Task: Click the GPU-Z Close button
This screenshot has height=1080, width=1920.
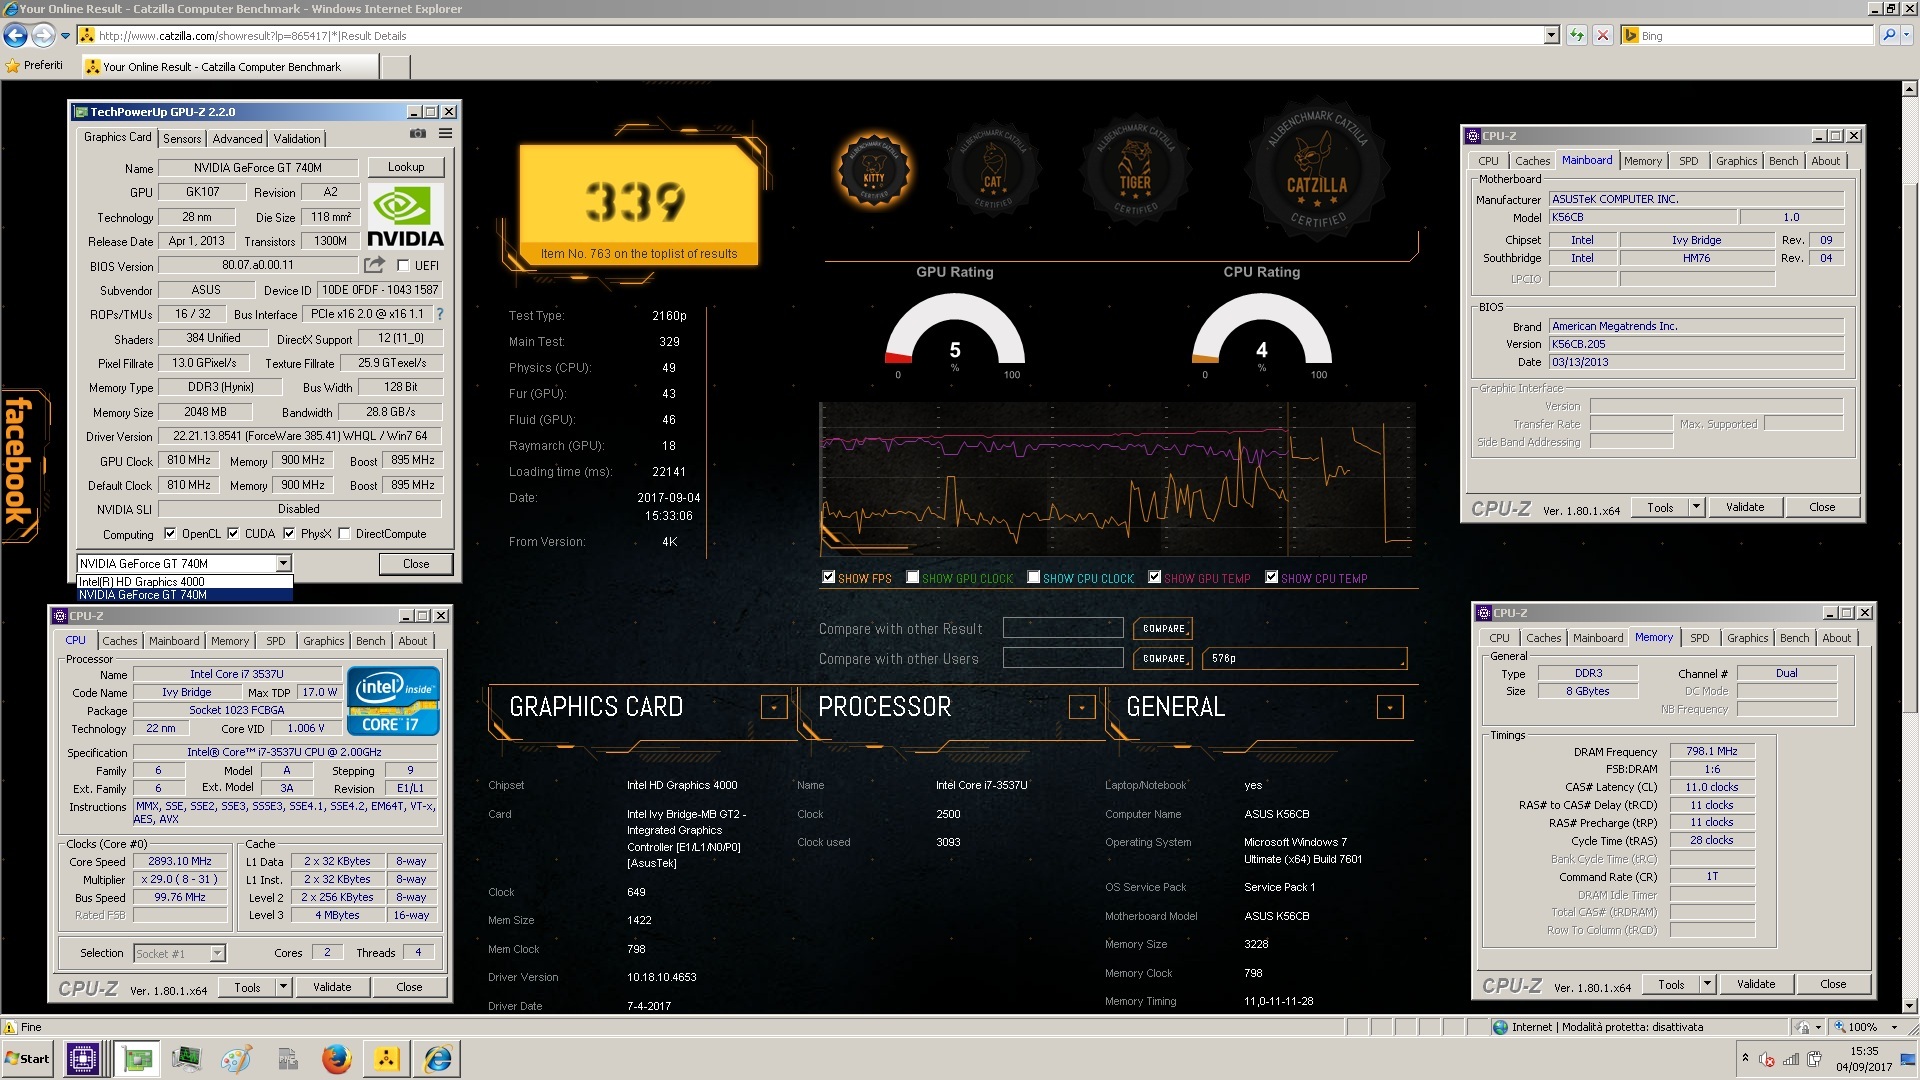Action: coord(416,564)
